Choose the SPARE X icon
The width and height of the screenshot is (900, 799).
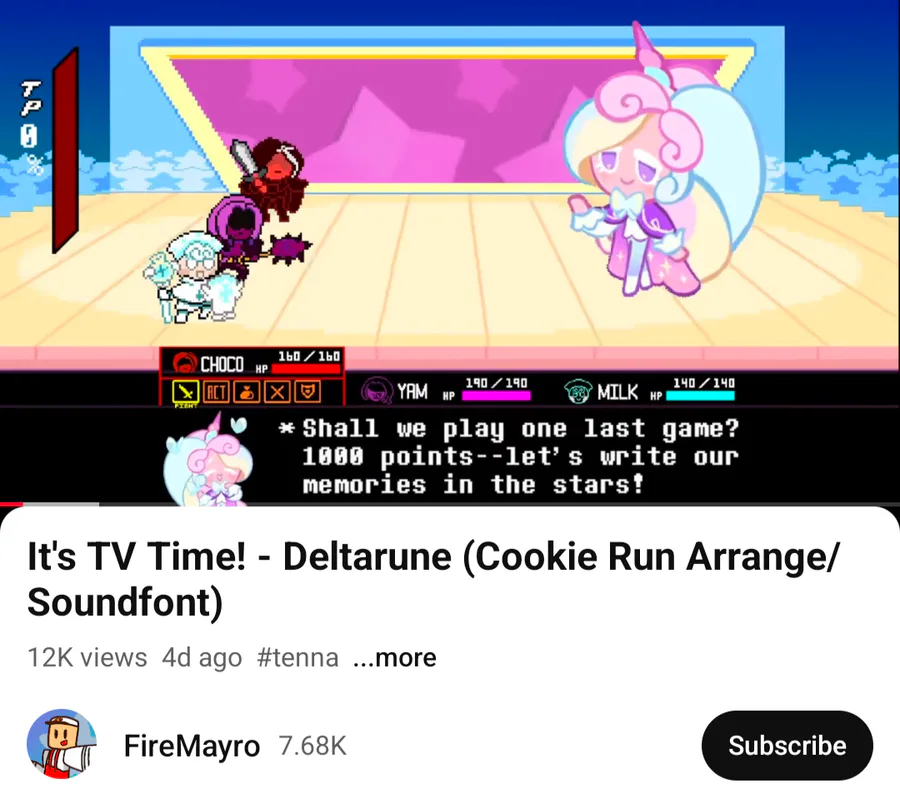[x=277, y=392]
